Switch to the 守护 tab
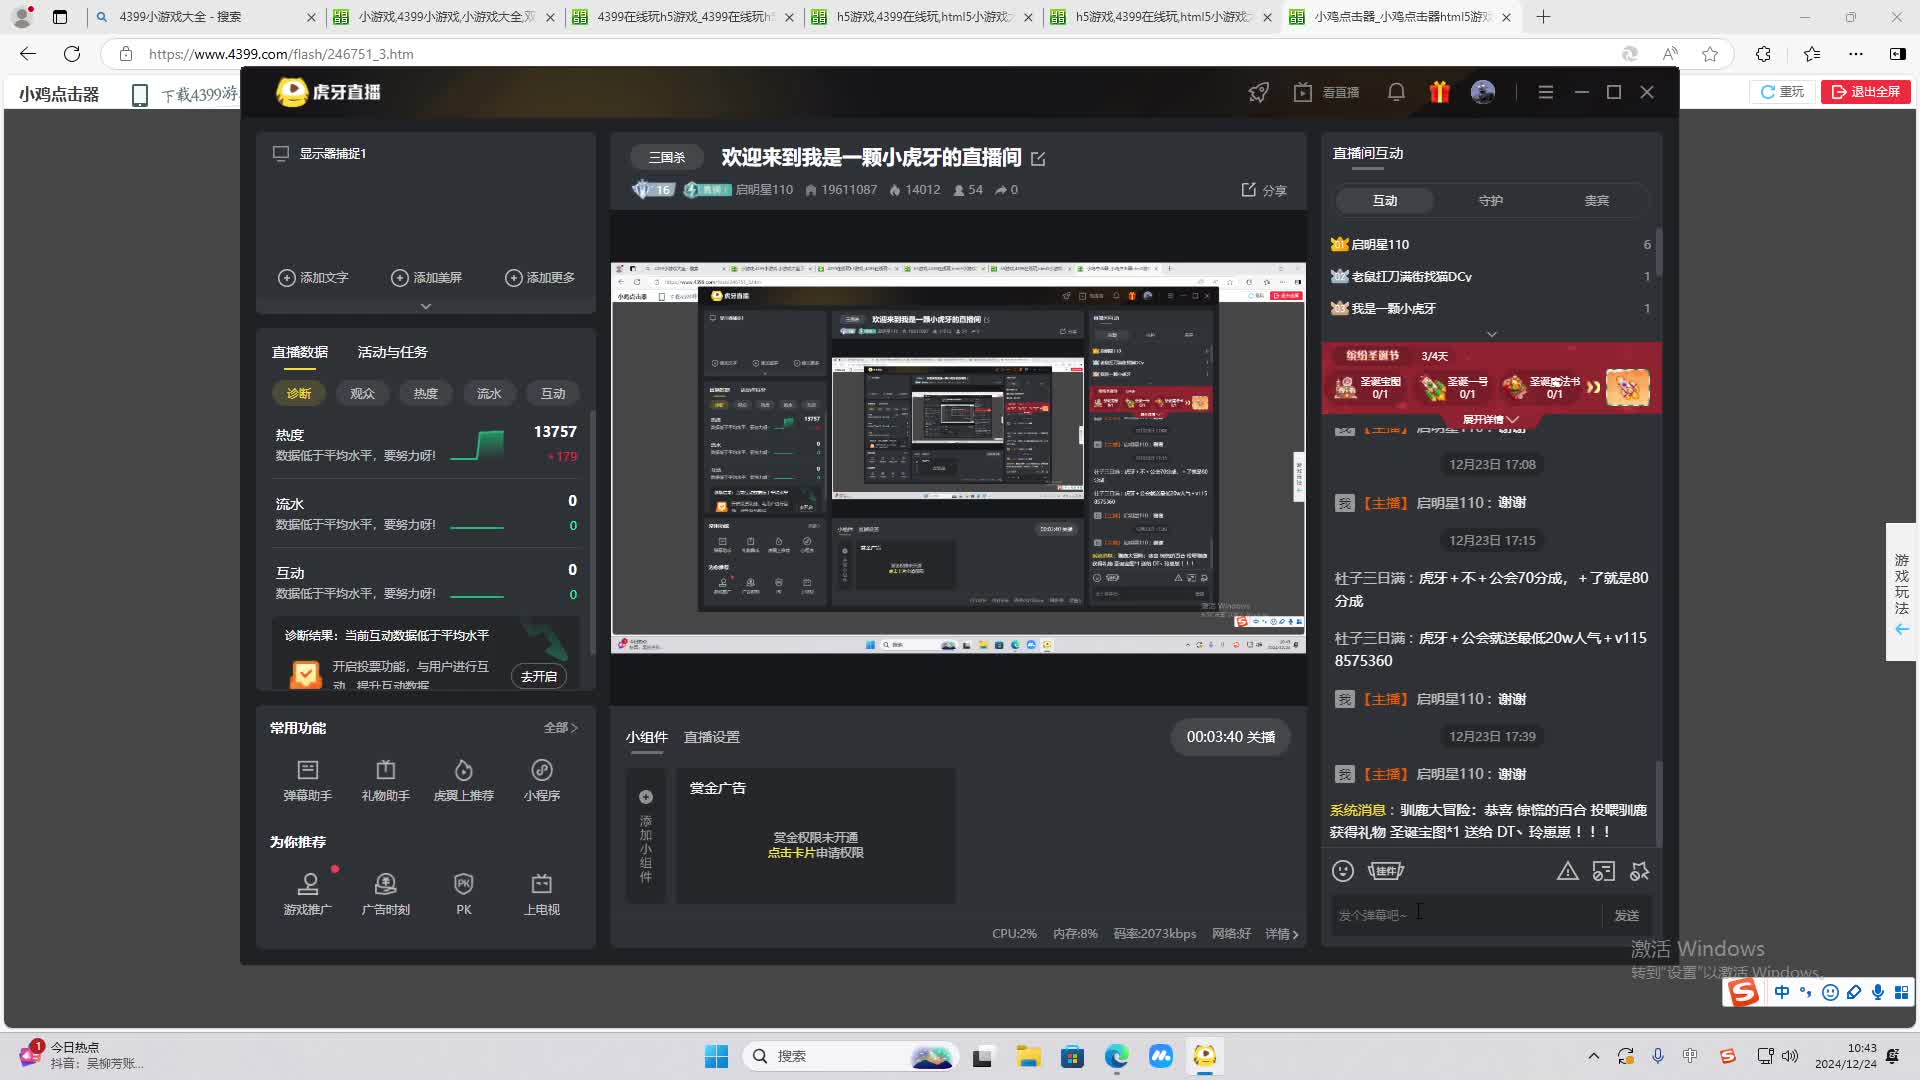 (x=1490, y=200)
